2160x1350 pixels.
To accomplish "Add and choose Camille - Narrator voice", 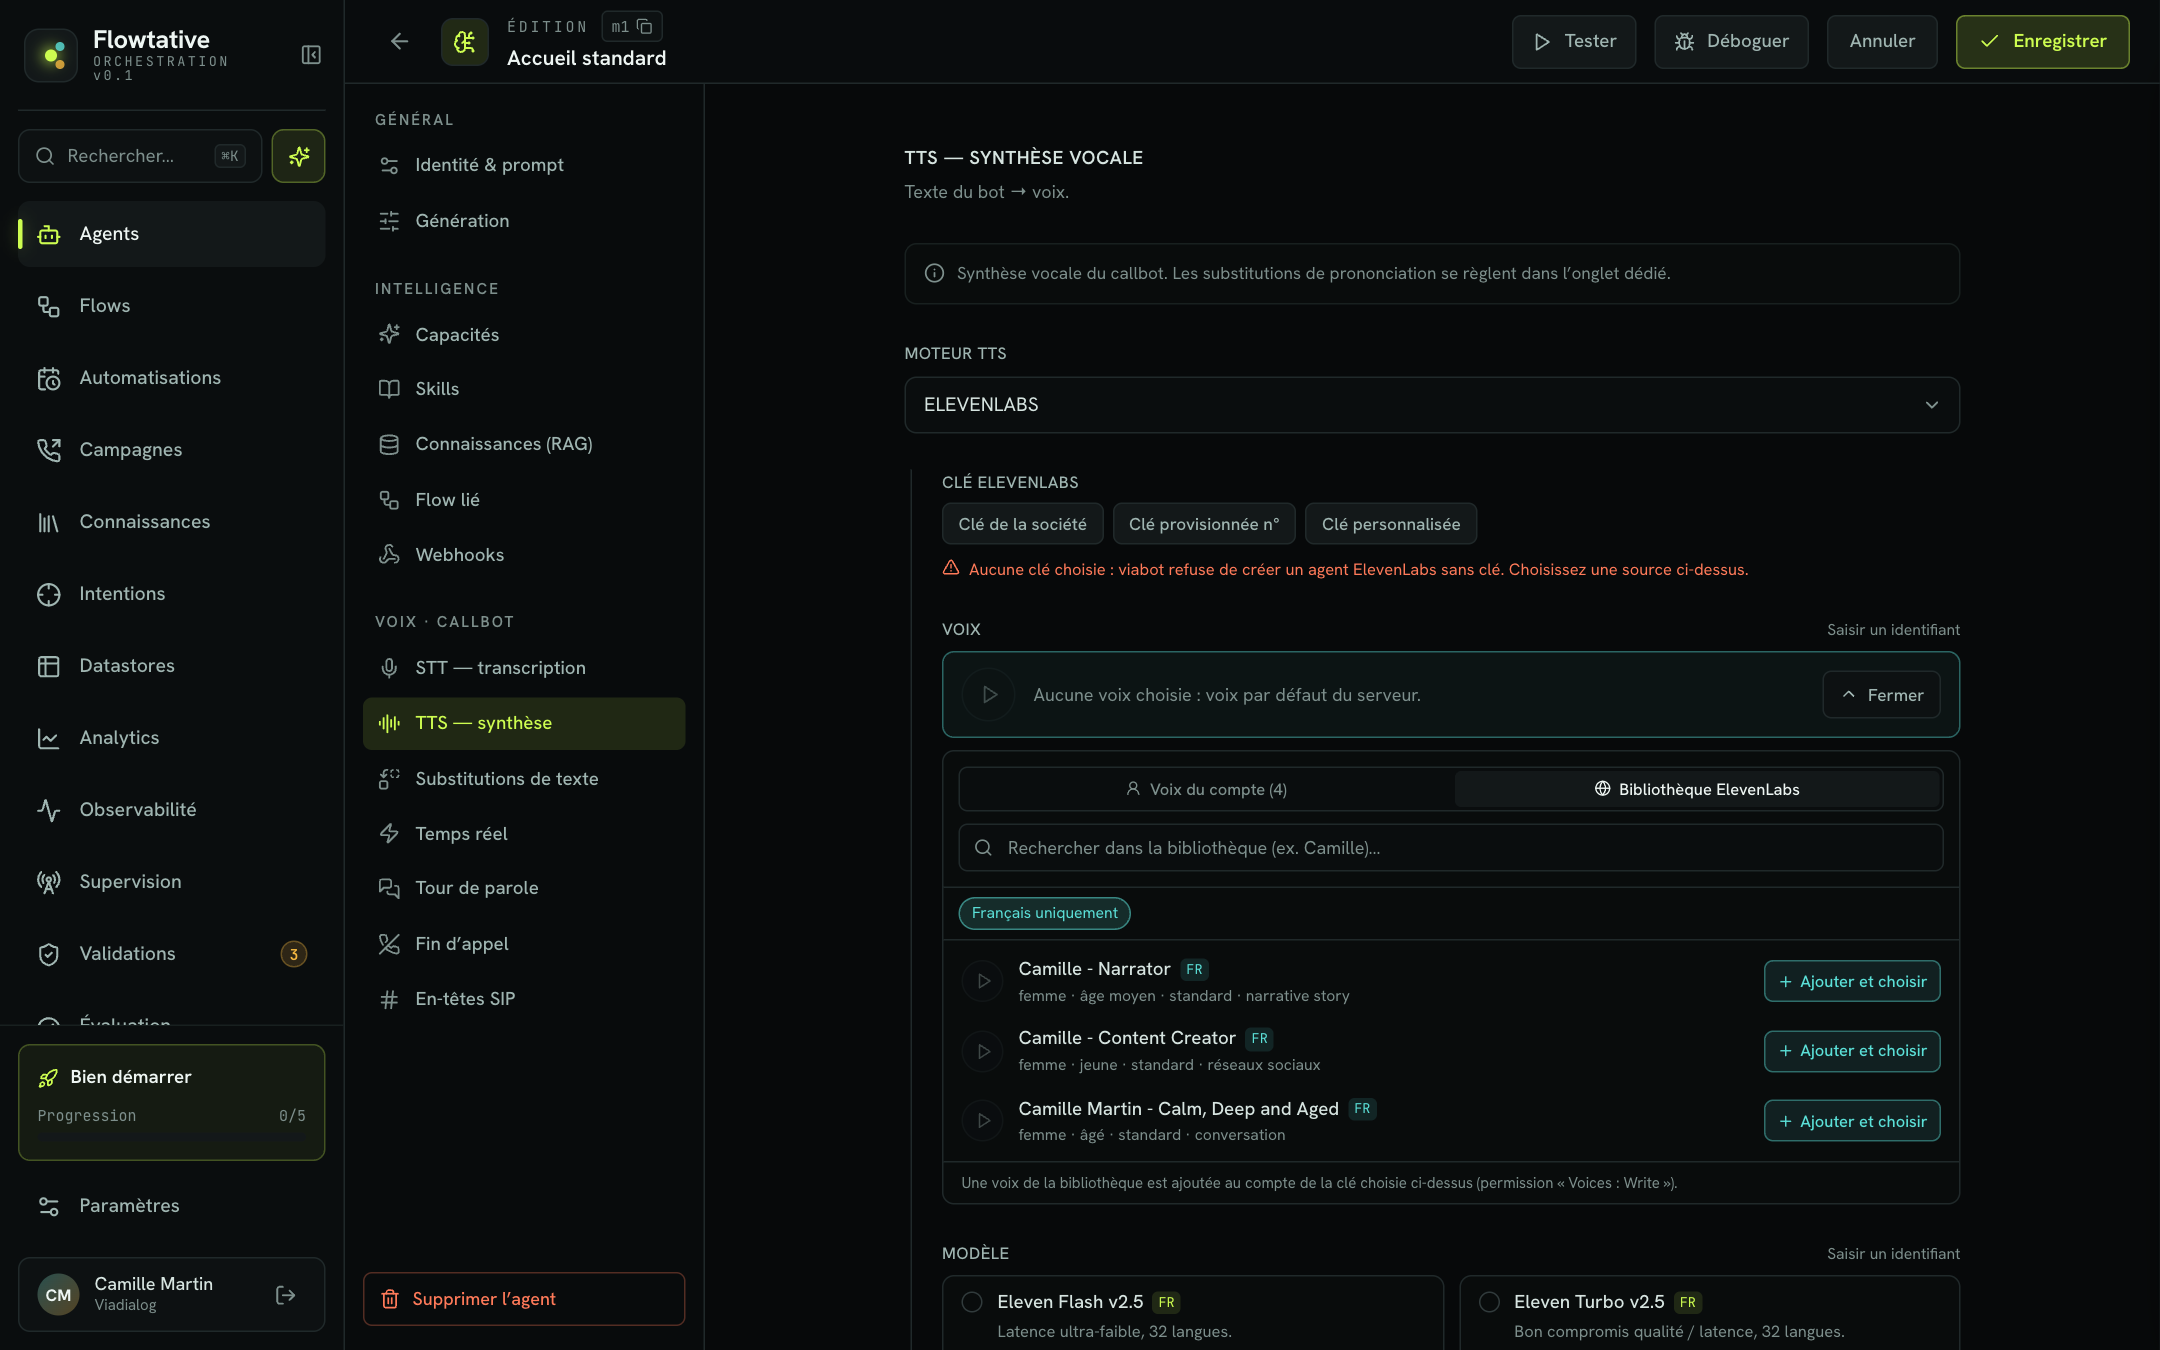I will click(1852, 981).
